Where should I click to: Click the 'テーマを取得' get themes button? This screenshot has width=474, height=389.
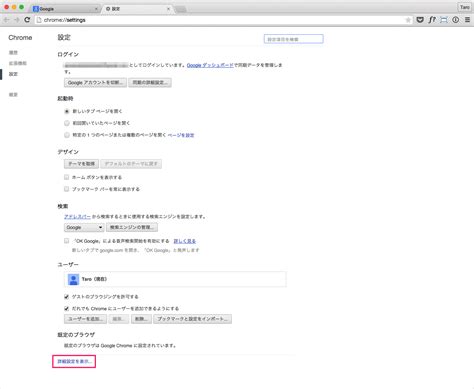[81, 164]
